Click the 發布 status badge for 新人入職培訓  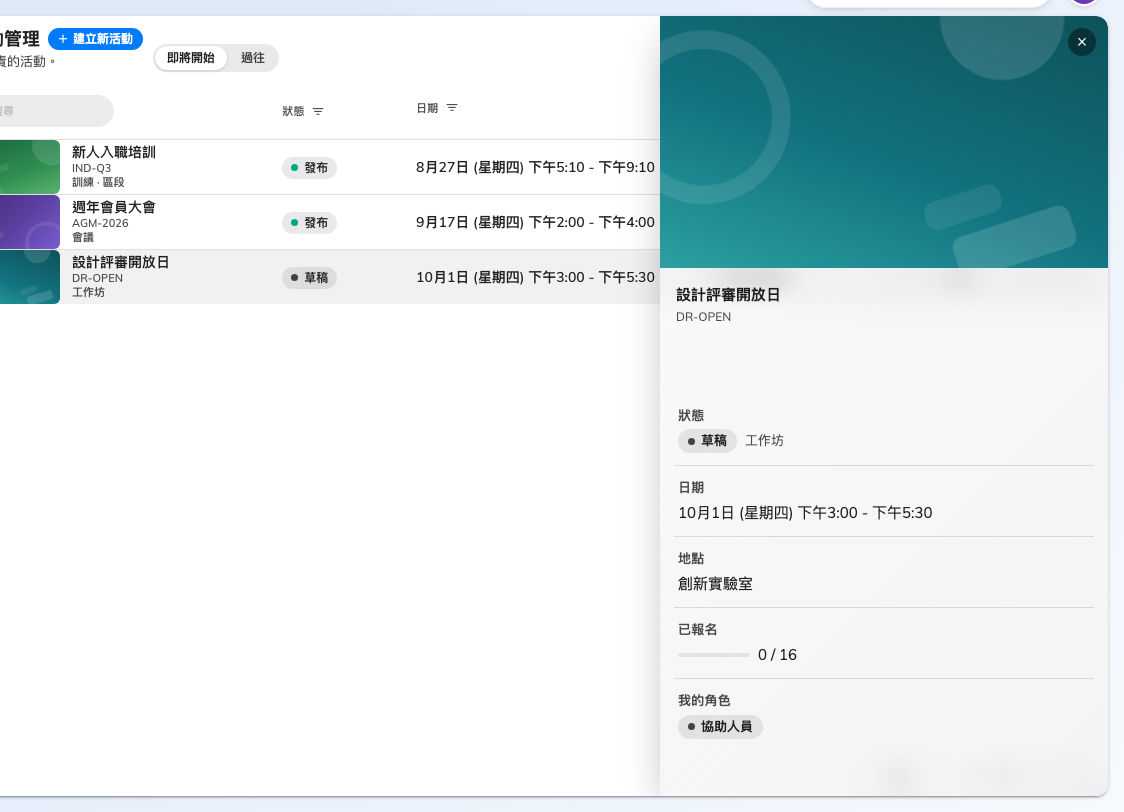[309, 168]
